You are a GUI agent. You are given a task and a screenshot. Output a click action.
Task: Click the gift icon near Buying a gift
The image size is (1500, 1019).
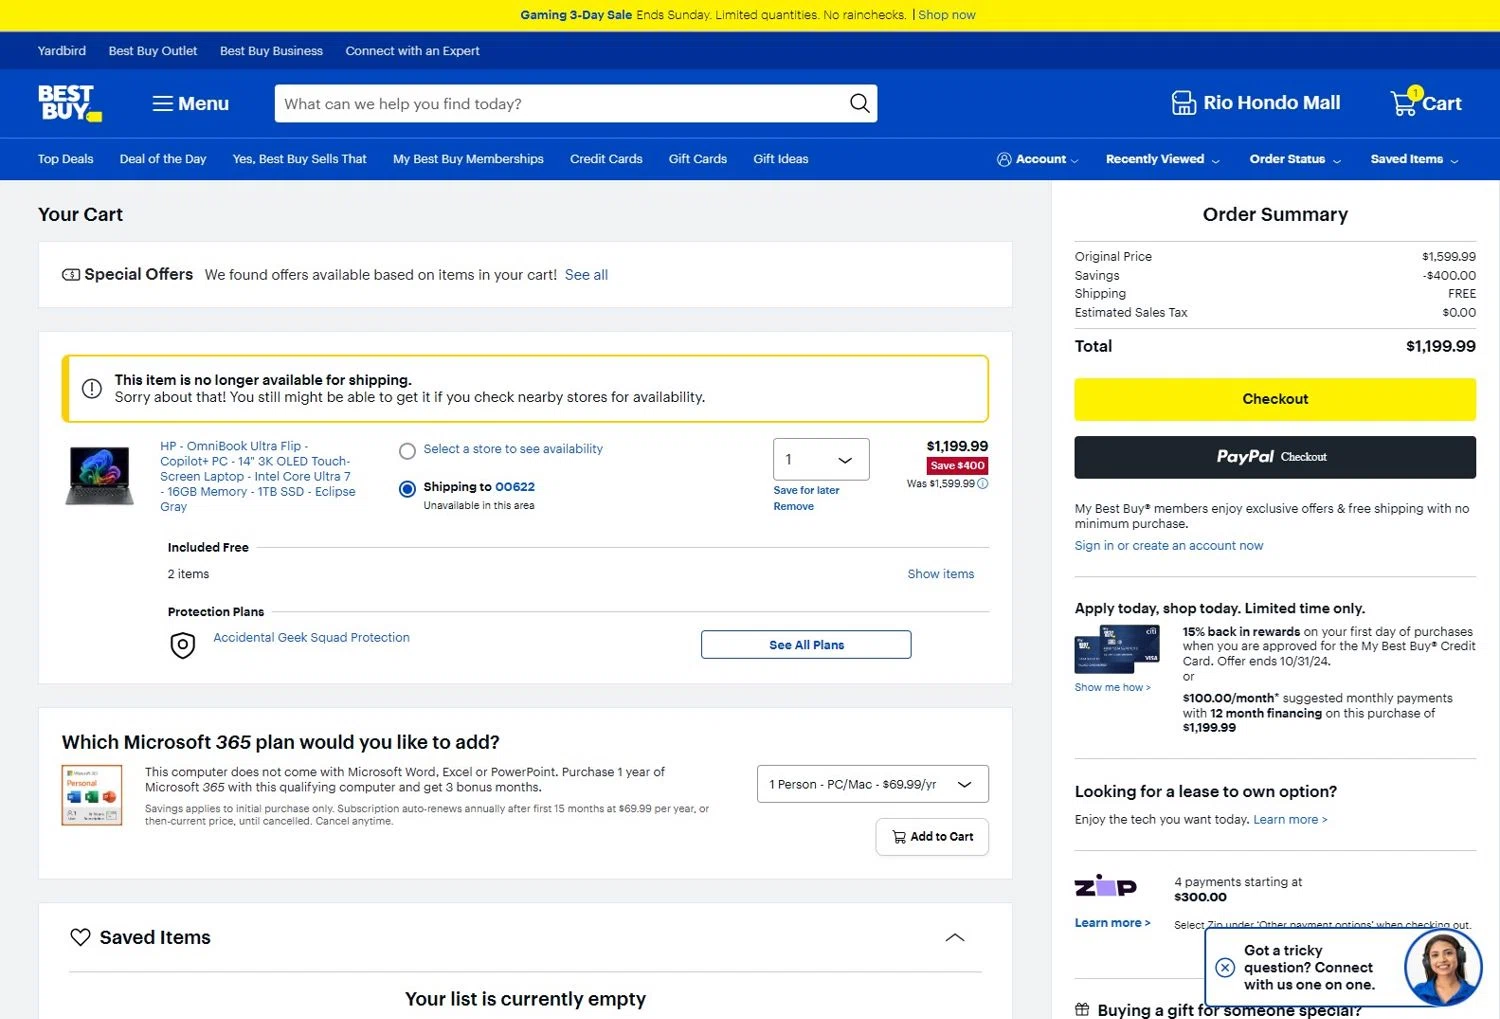tap(1082, 1009)
